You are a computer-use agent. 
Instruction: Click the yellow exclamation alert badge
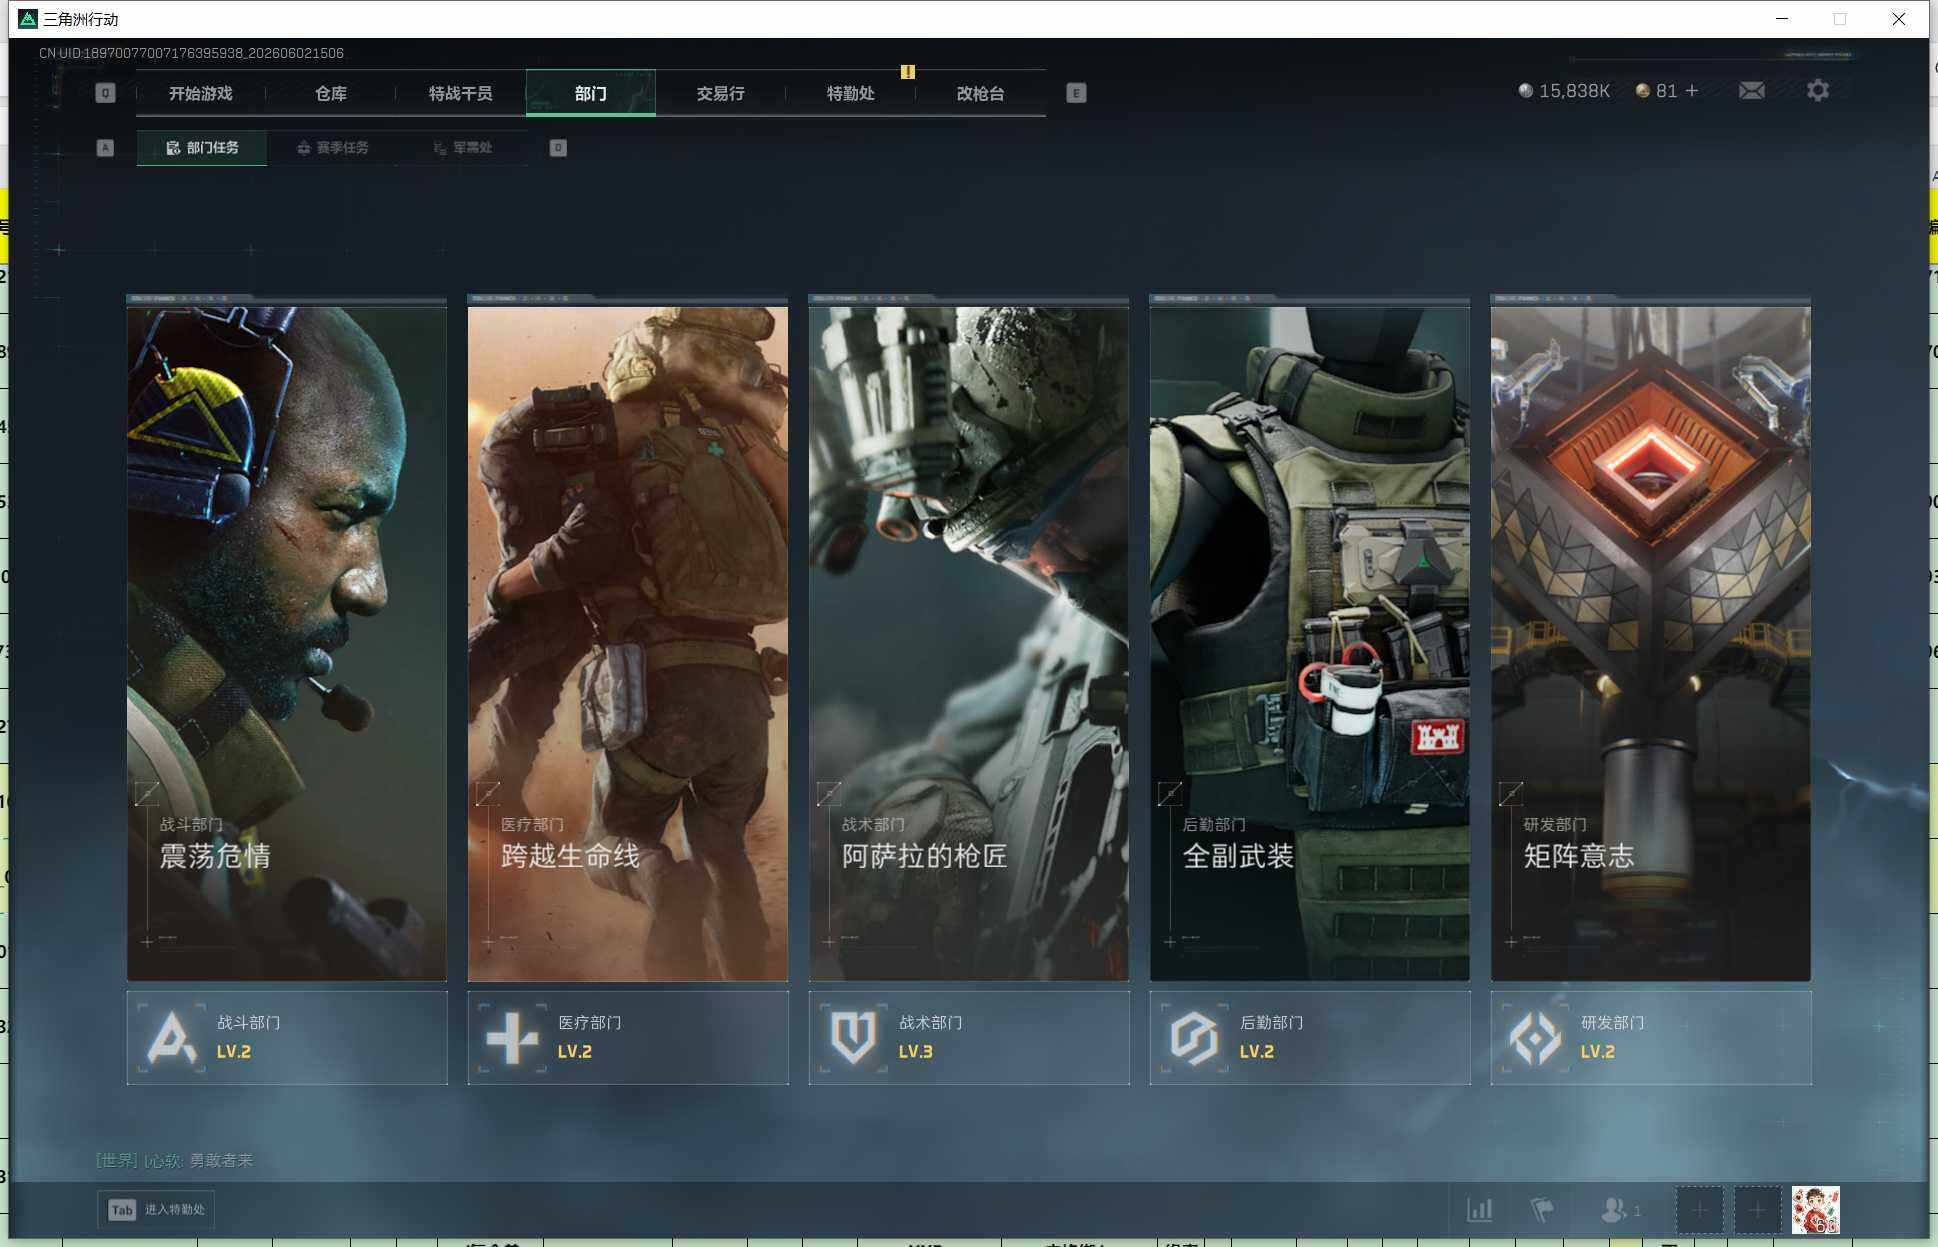tap(908, 72)
